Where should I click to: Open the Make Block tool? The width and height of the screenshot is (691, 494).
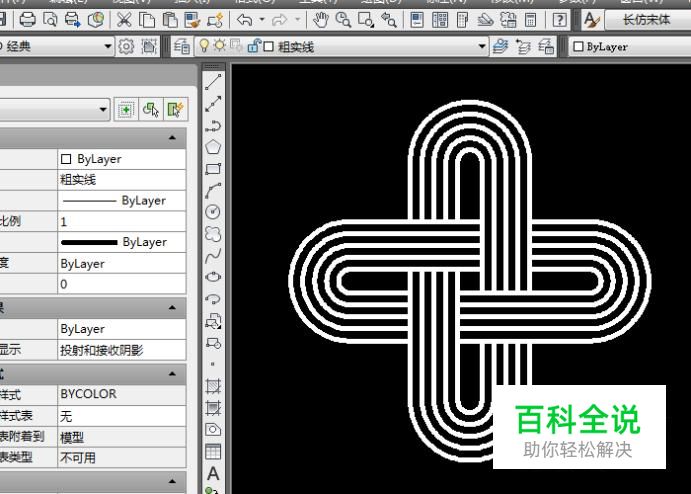213,342
